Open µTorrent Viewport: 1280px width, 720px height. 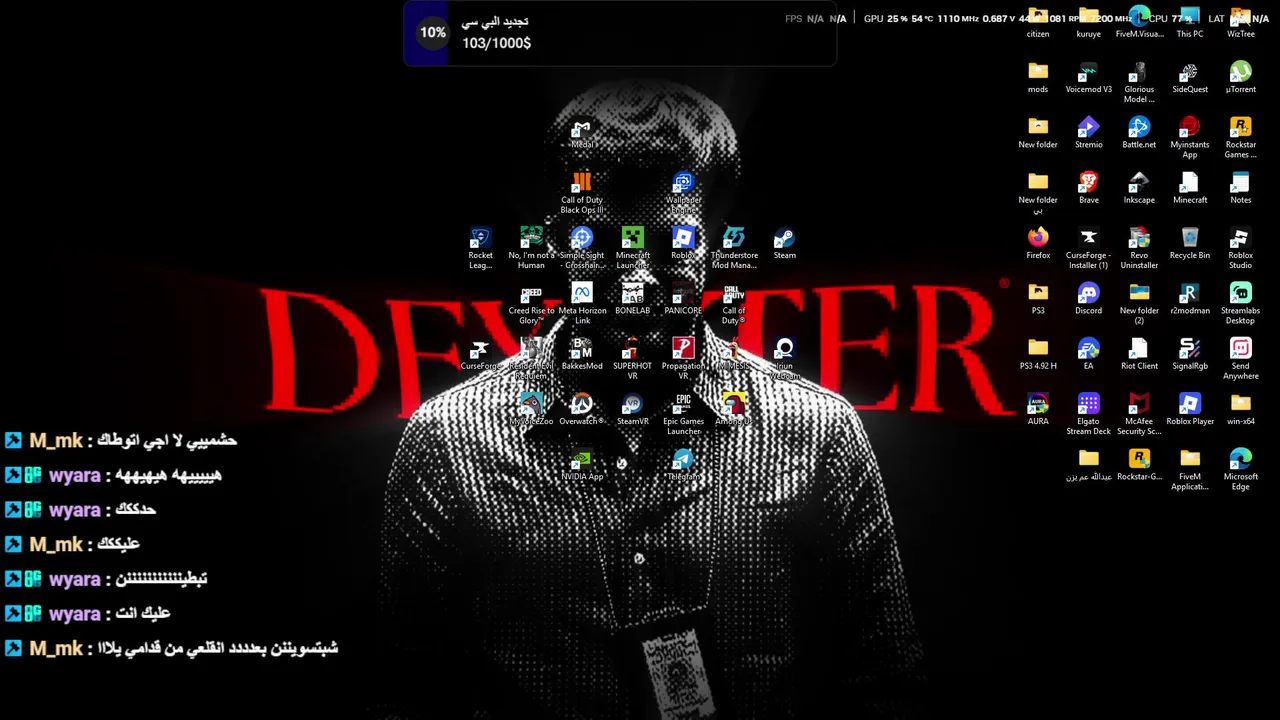pos(1241,78)
